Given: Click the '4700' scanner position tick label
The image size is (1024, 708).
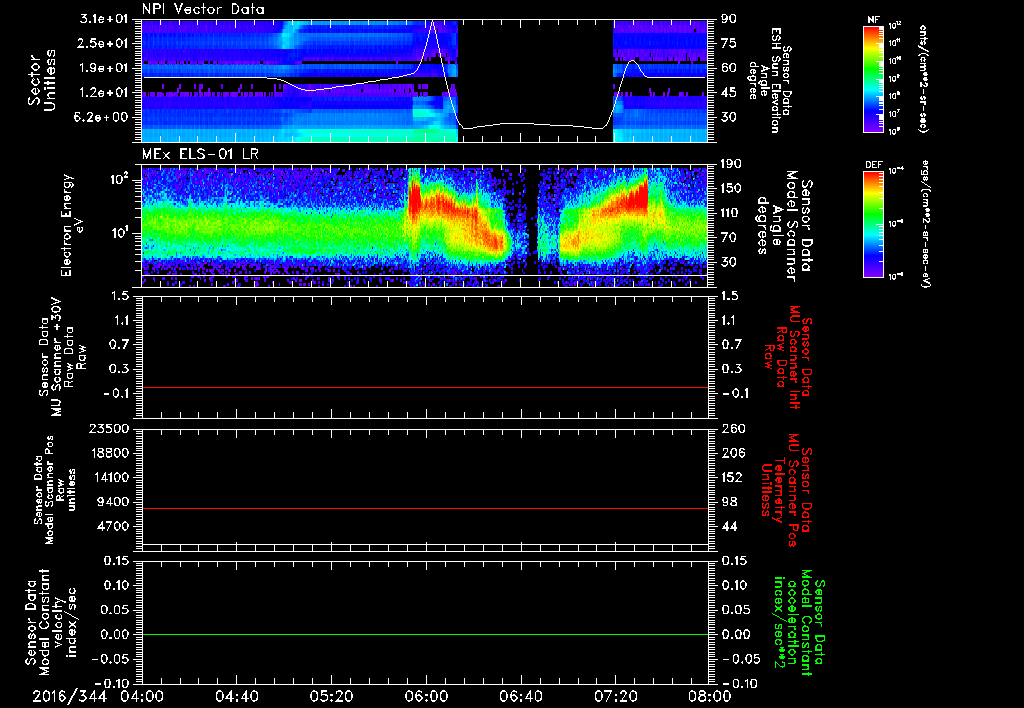Looking at the screenshot, I should (x=114, y=526).
